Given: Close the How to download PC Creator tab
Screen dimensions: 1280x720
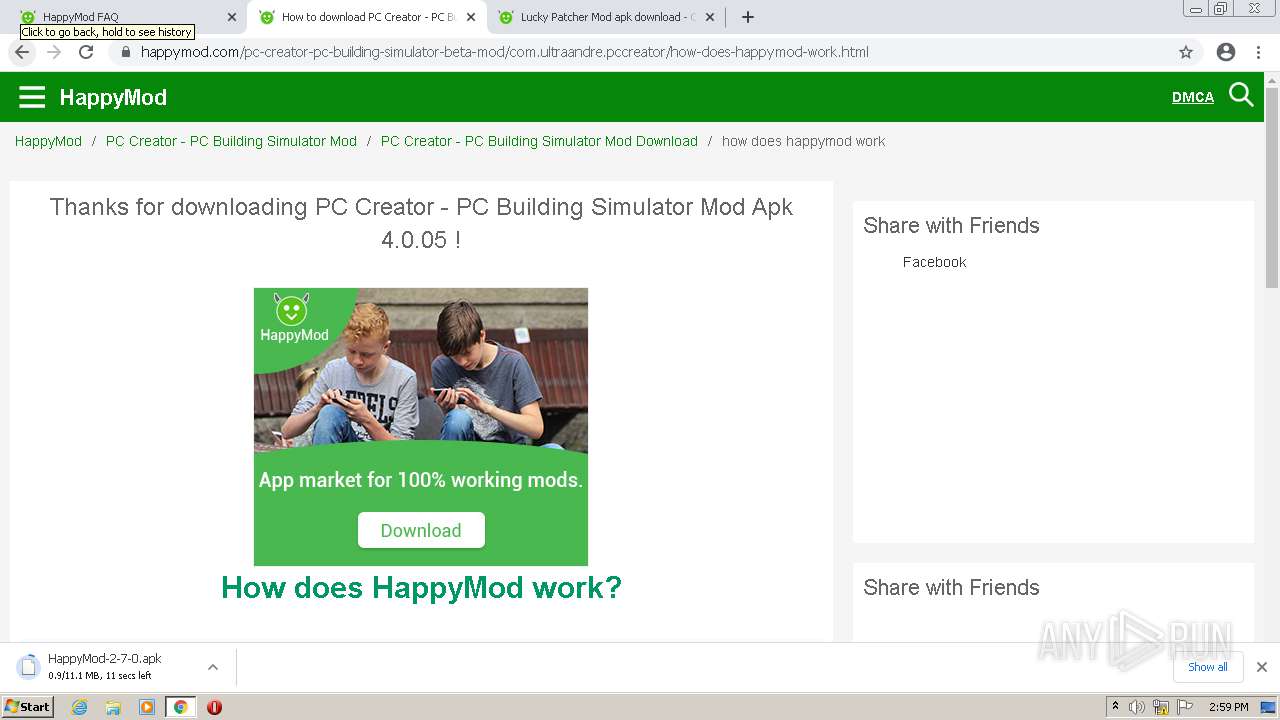Looking at the screenshot, I should pyautogui.click(x=471, y=17).
